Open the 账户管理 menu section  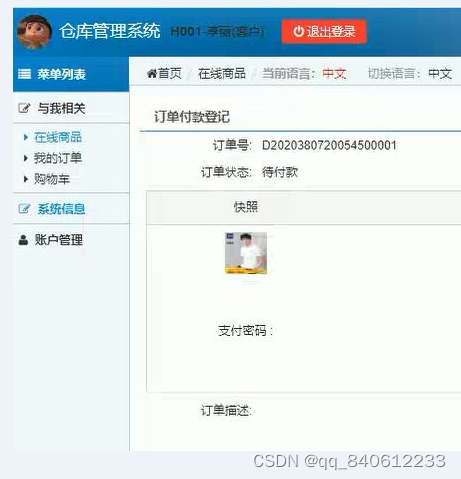click(59, 240)
